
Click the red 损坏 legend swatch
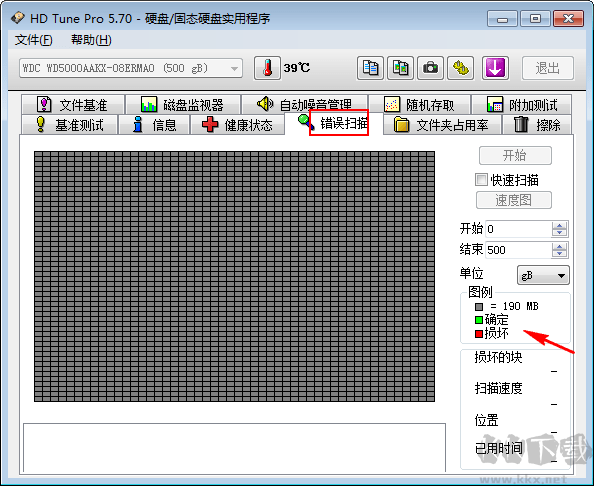tap(479, 334)
